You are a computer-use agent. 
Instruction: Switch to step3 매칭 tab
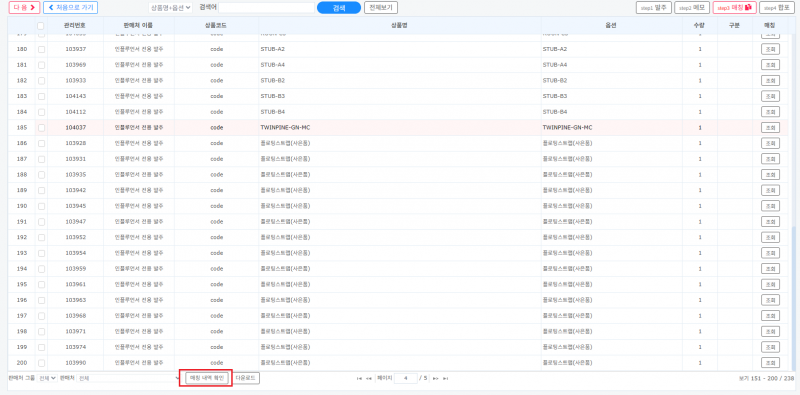click(735, 8)
